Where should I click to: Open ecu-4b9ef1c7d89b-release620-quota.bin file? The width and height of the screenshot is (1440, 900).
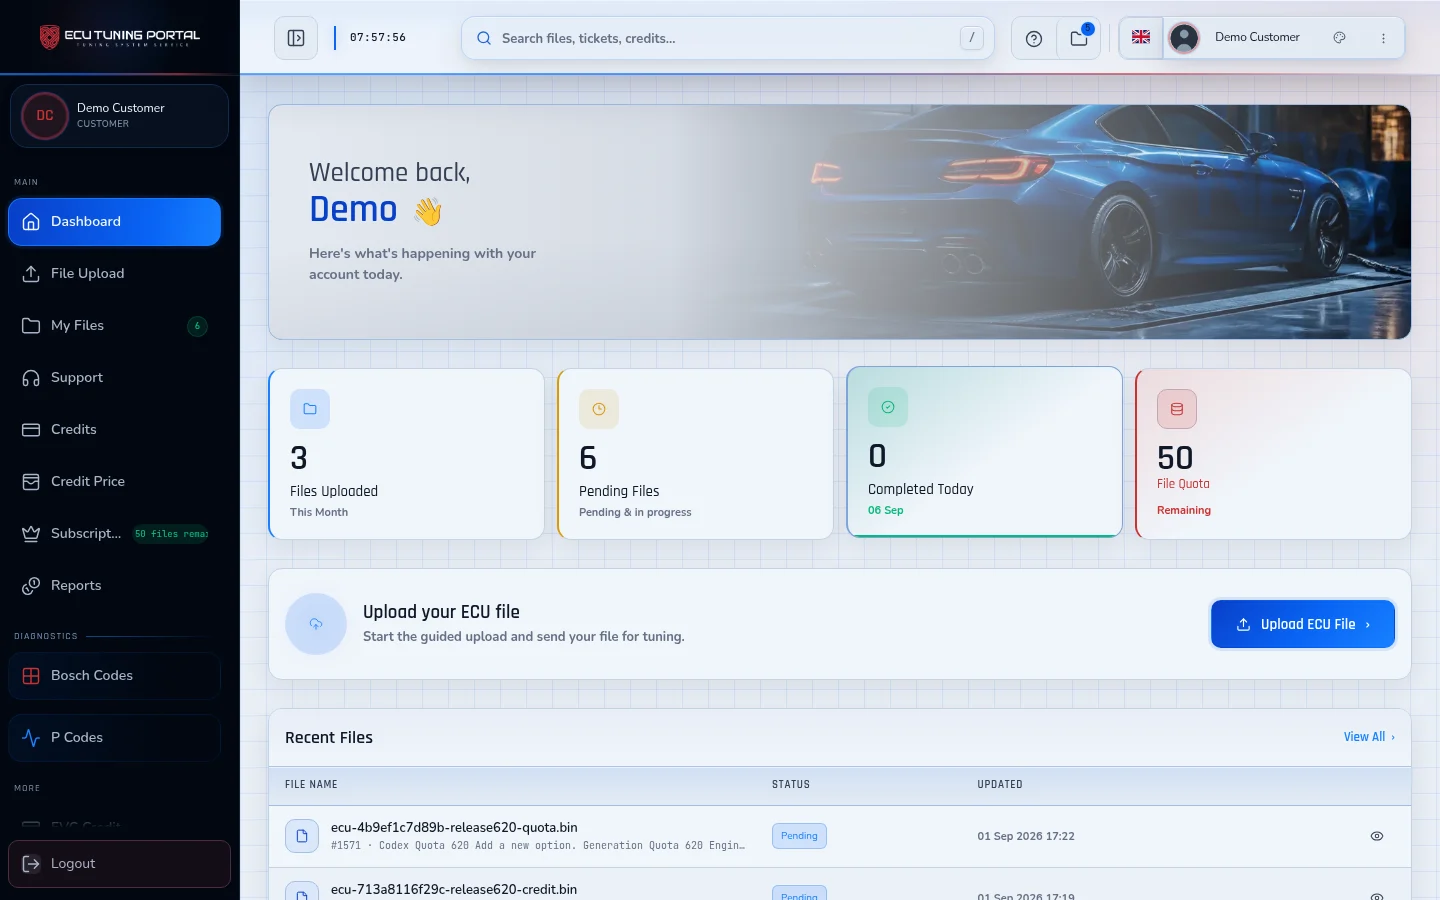pyautogui.click(x=454, y=828)
